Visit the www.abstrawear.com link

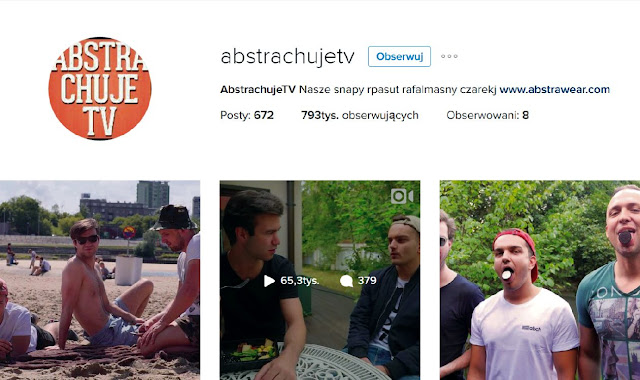point(554,89)
